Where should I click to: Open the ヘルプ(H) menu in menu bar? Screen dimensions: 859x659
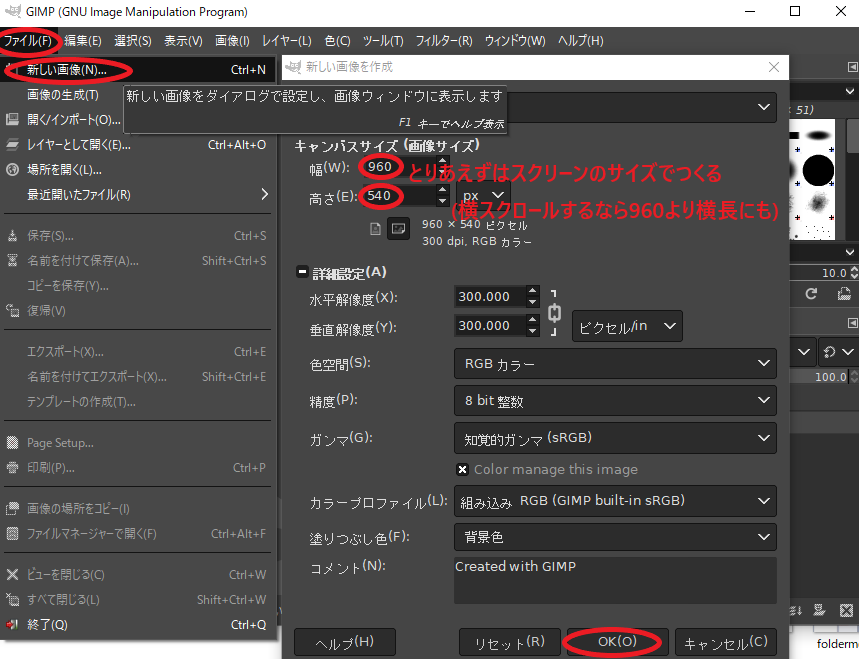pyautogui.click(x=581, y=41)
